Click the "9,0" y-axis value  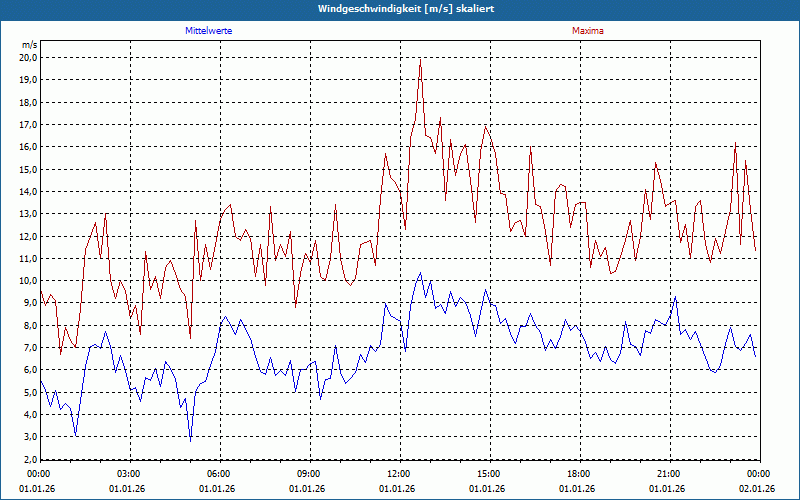click(x=31, y=303)
